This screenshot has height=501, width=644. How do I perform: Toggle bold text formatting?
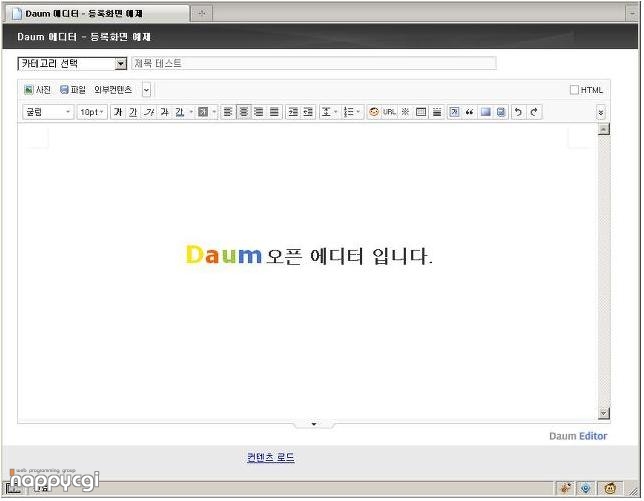[x=118, y=112]
